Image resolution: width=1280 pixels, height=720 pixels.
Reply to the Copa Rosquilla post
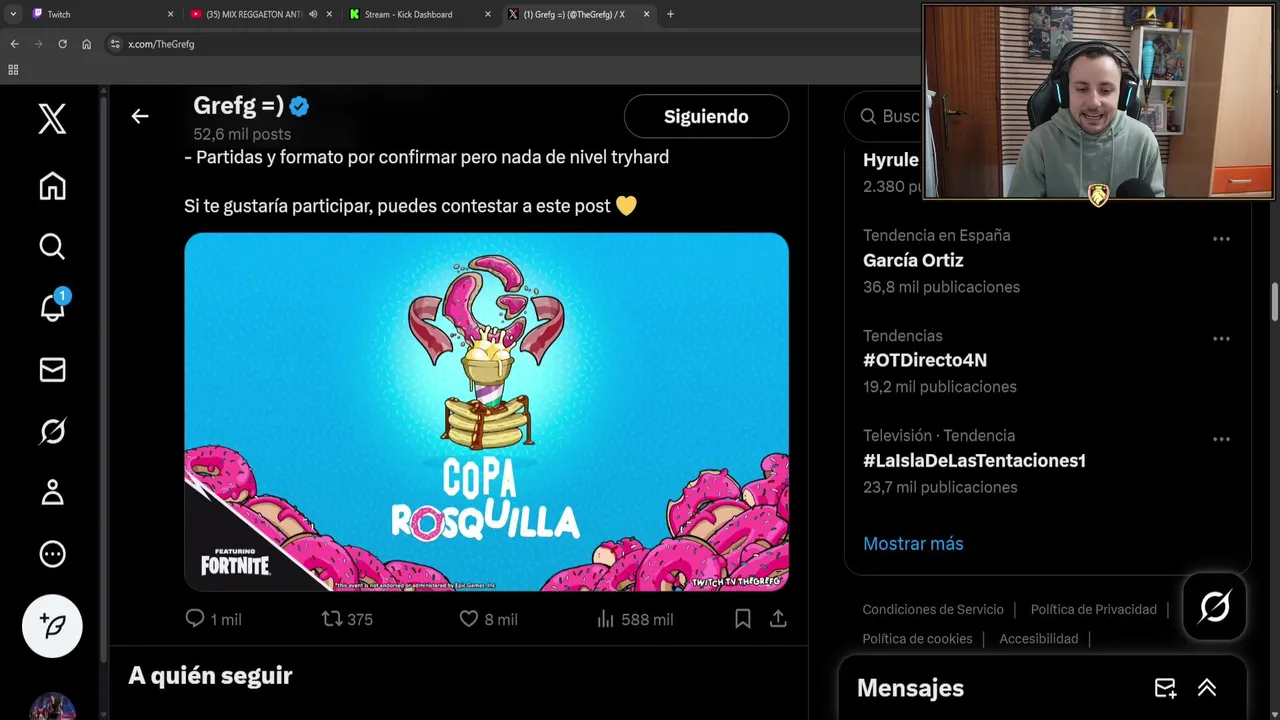point(195,619)
